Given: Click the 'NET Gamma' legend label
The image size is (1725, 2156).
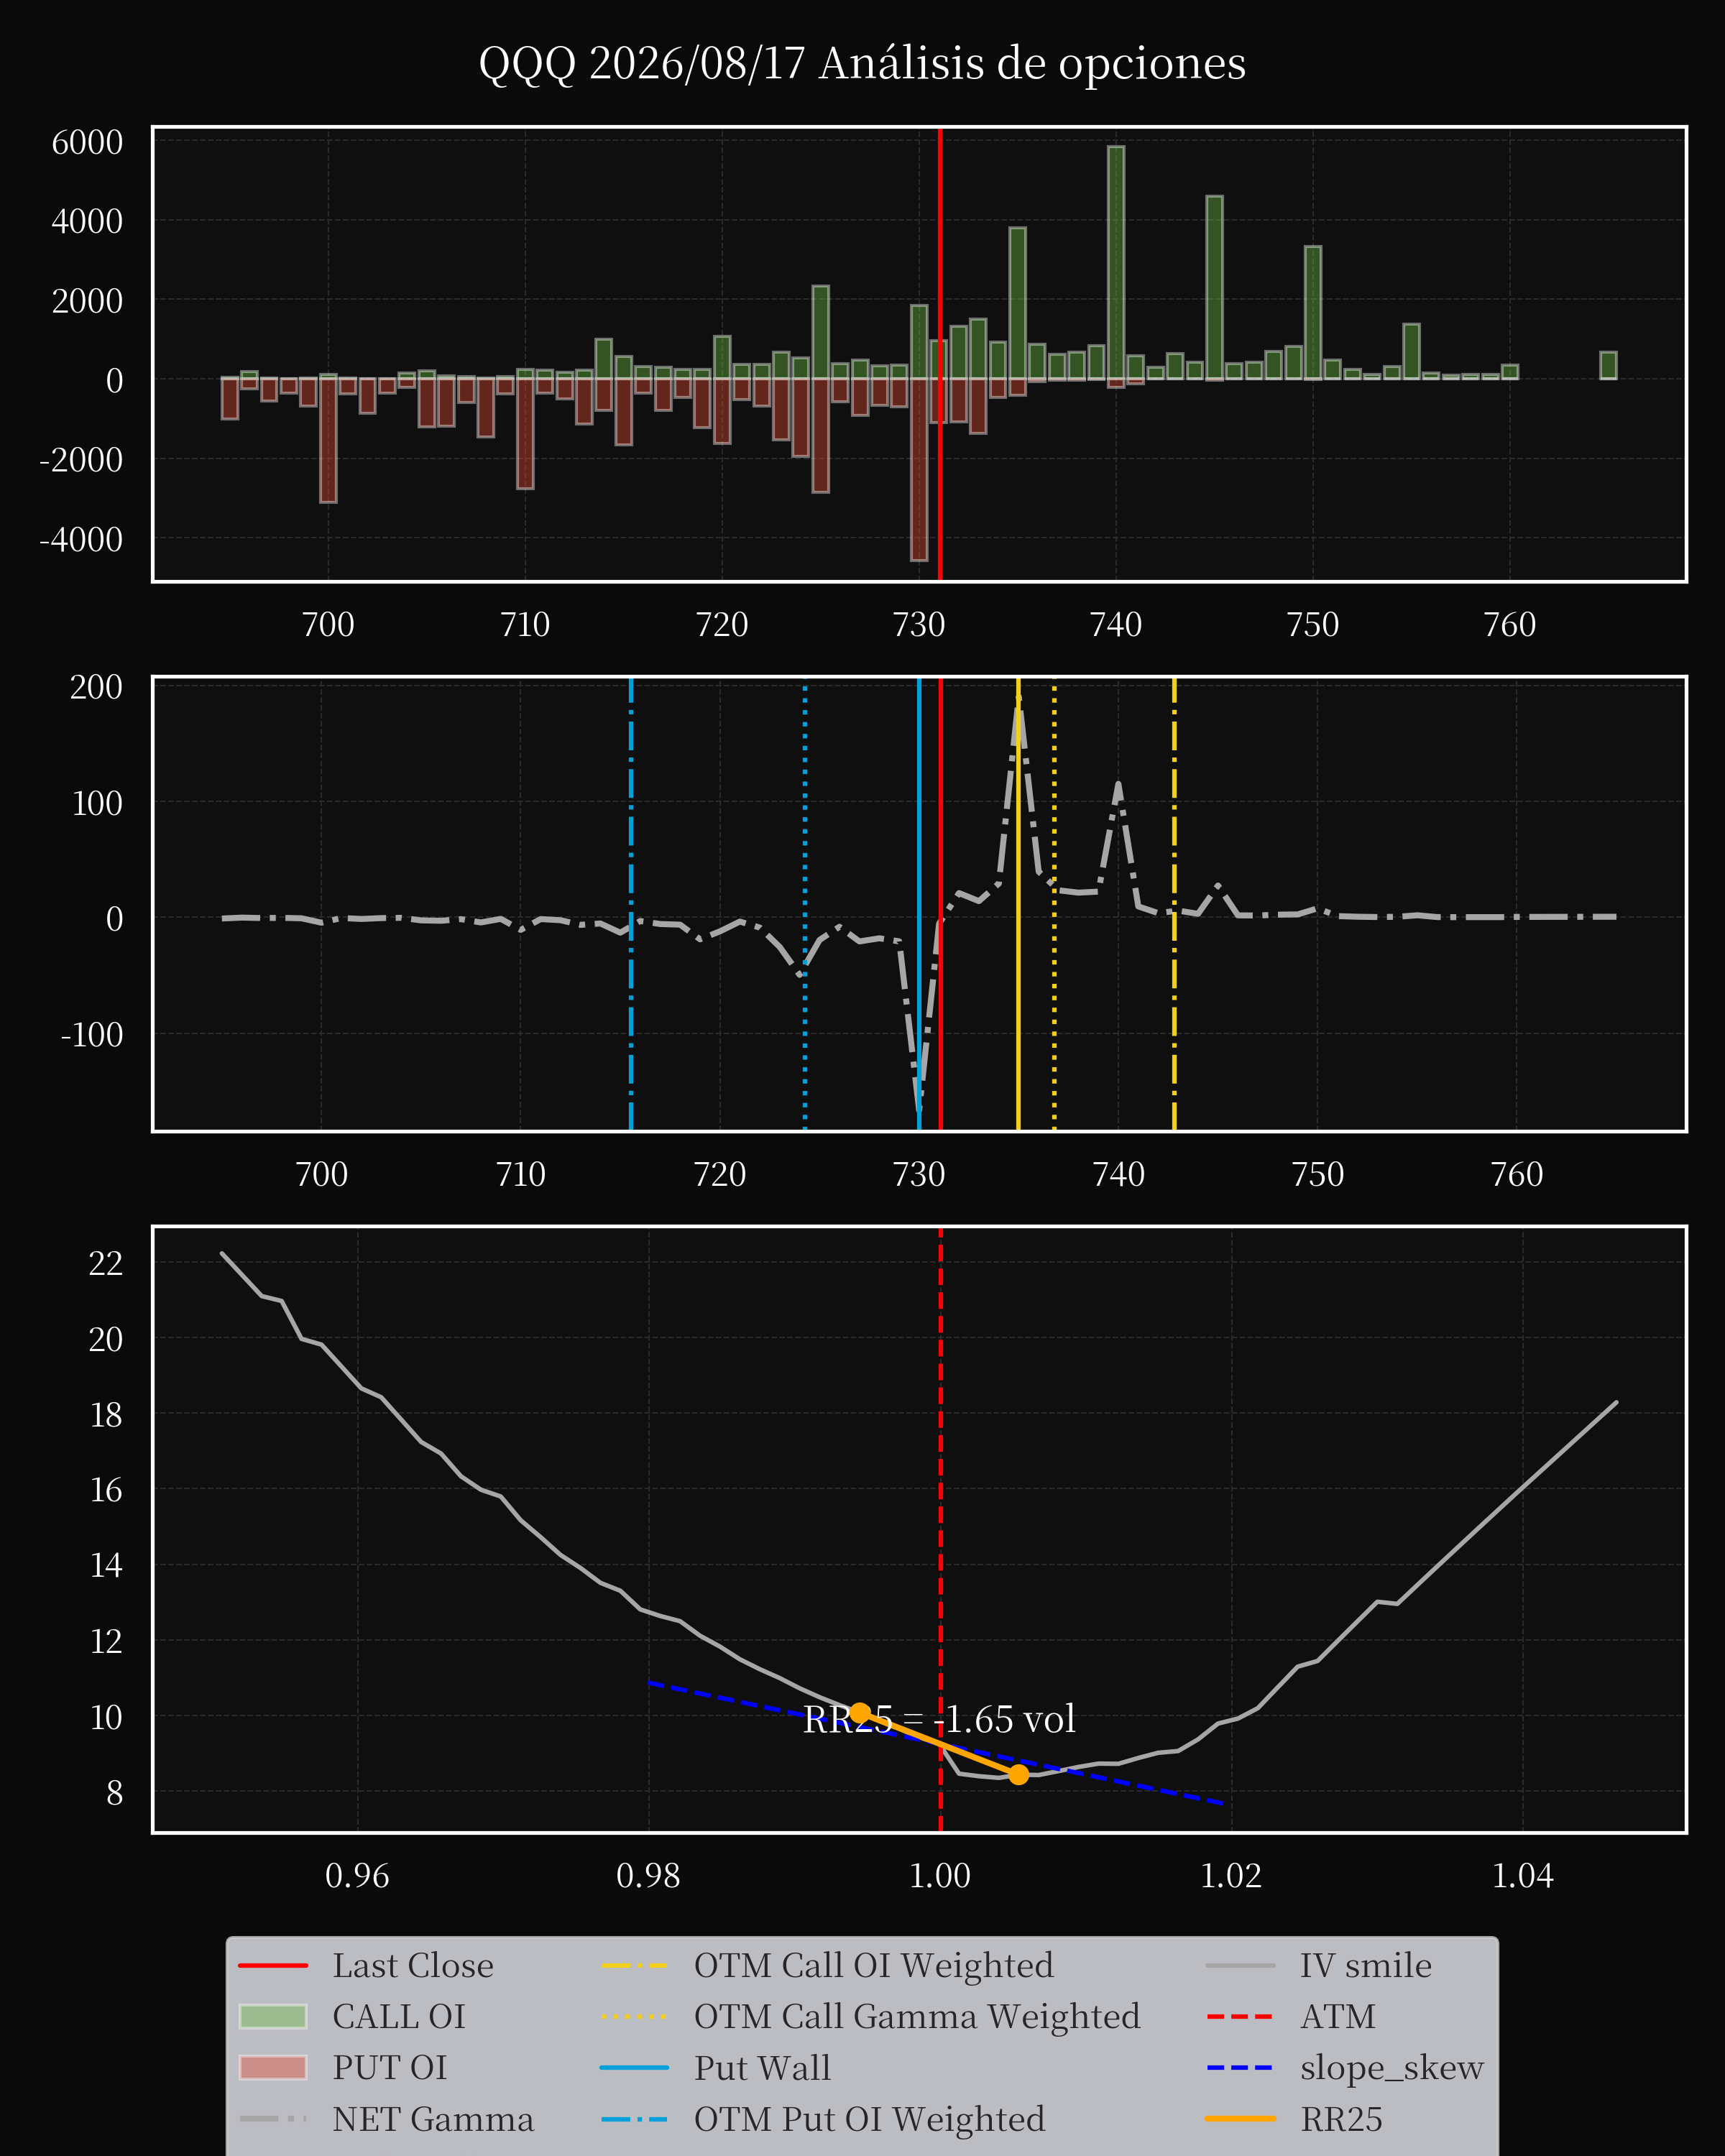Looking at the screenshot, I should click(x=433, y=2119).
